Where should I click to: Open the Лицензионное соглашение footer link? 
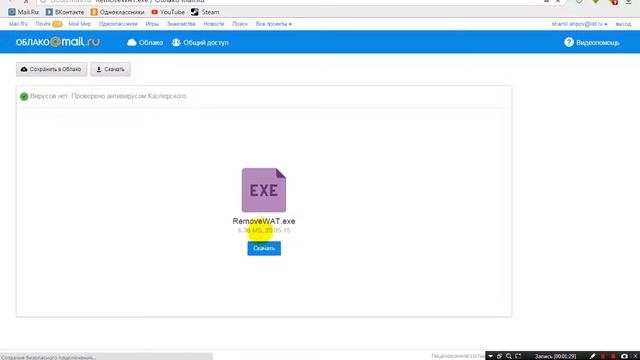coord(458,356)
